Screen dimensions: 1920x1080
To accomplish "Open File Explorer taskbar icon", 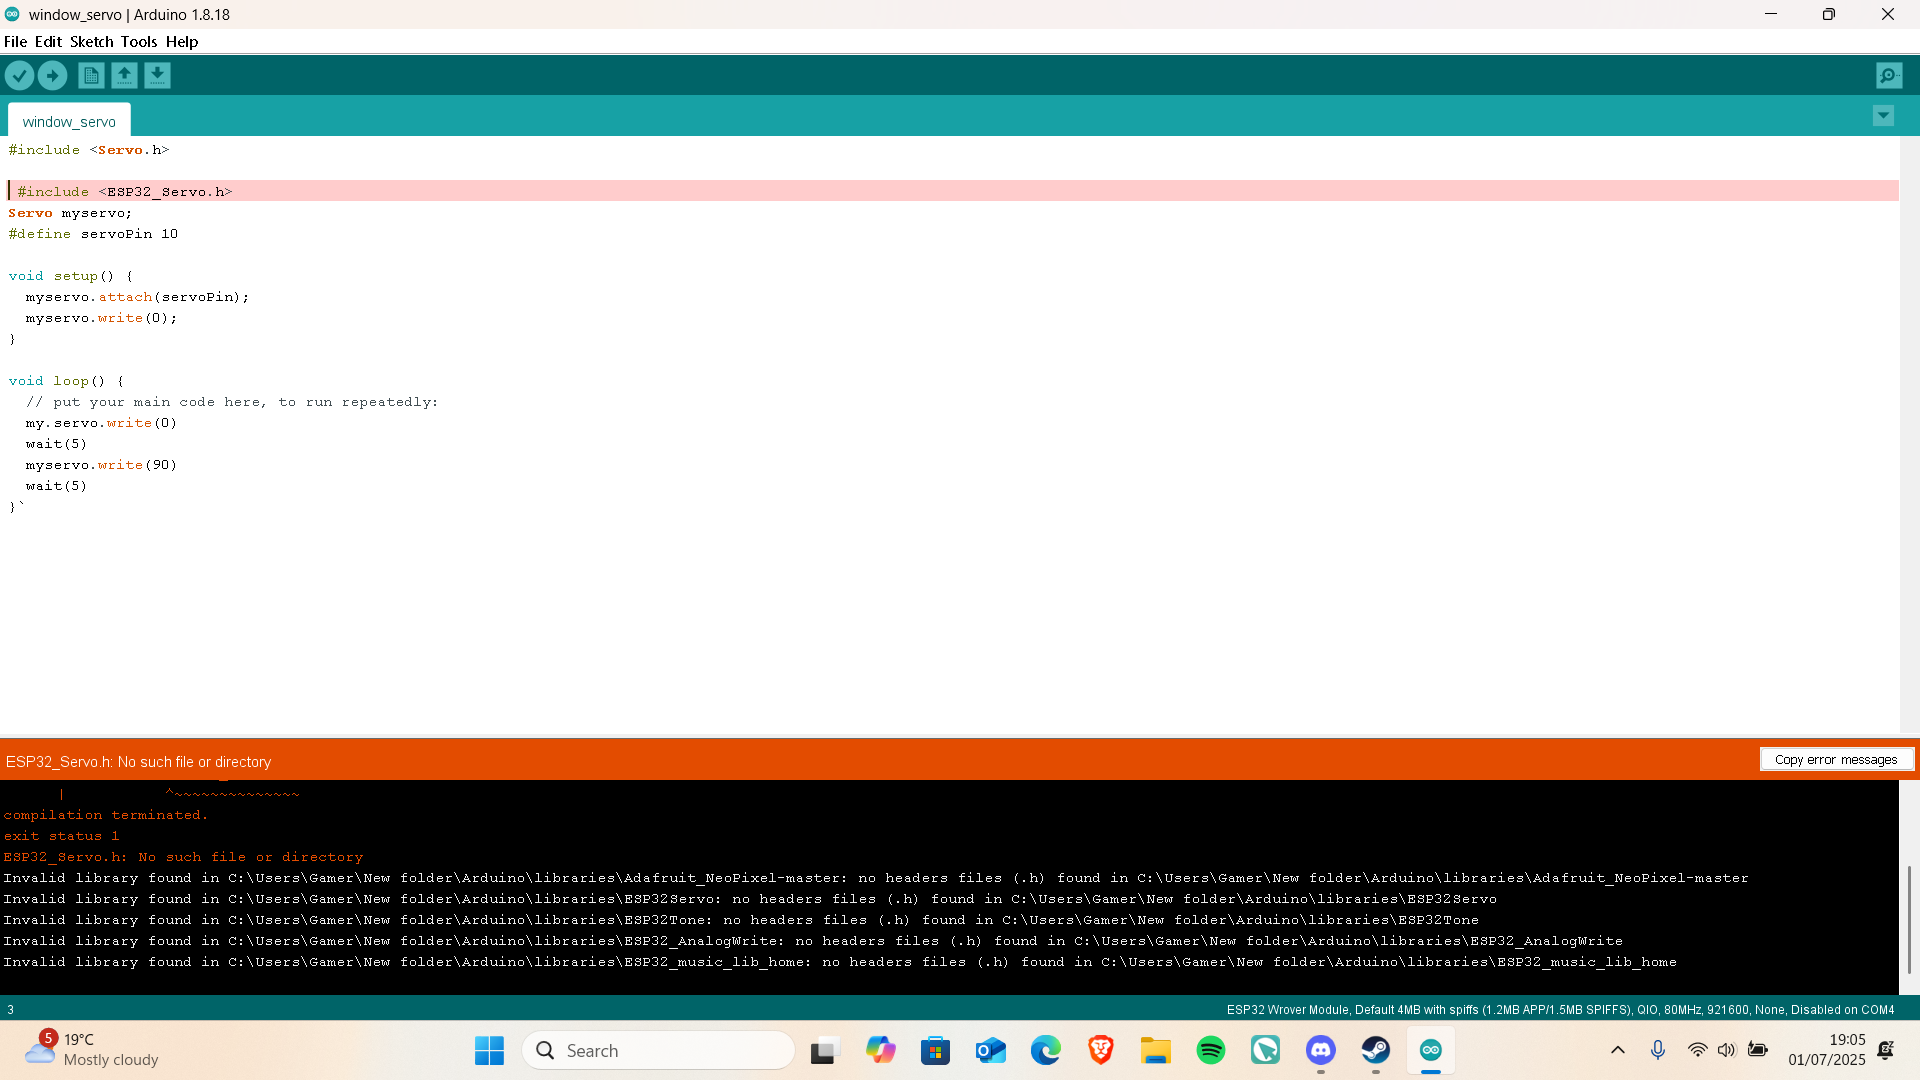I will pos(1155,1050).
